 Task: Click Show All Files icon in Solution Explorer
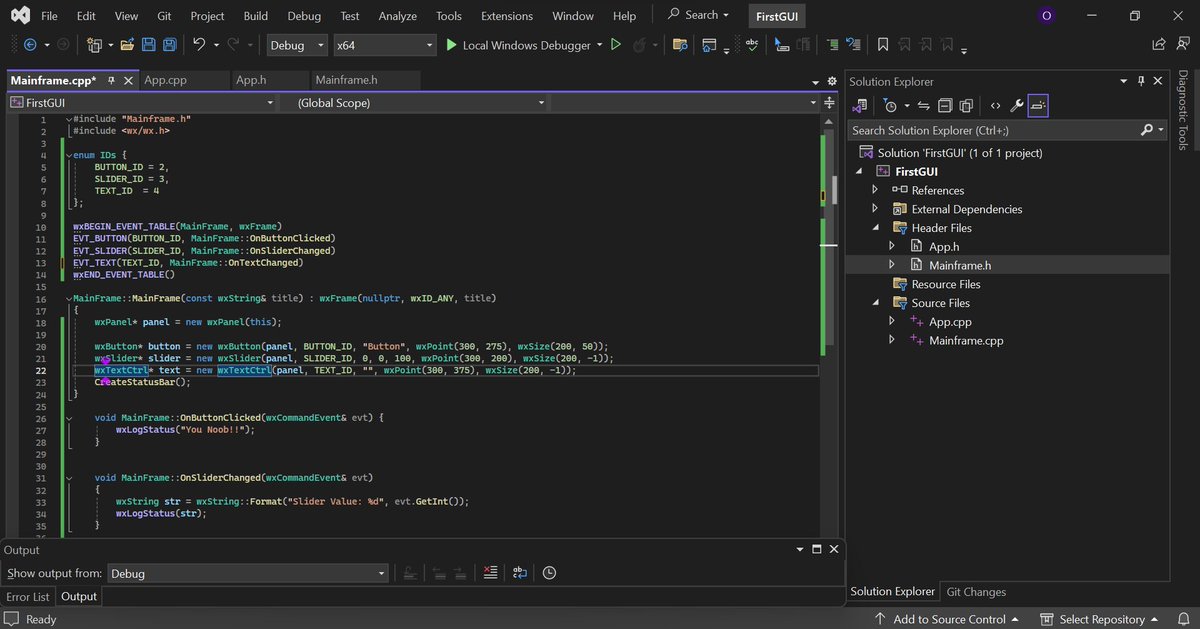click(966, 105)
